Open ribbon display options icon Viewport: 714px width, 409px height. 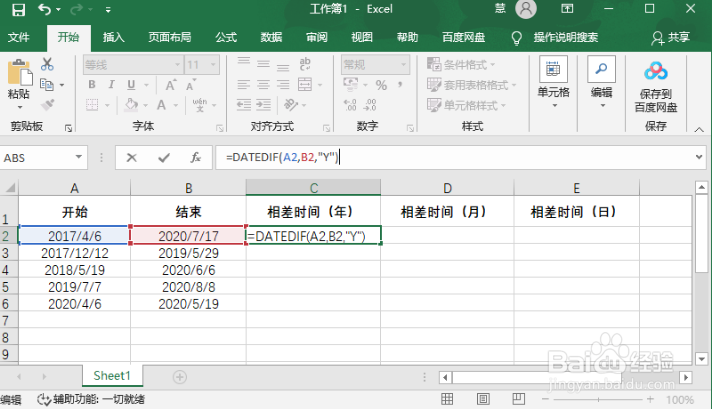click(x=567, y=9)
